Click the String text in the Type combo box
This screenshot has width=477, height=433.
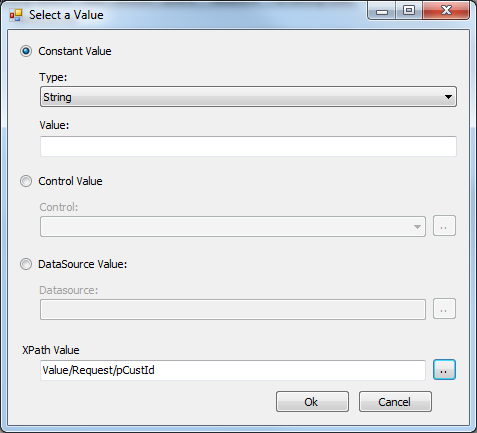point(57,97)
